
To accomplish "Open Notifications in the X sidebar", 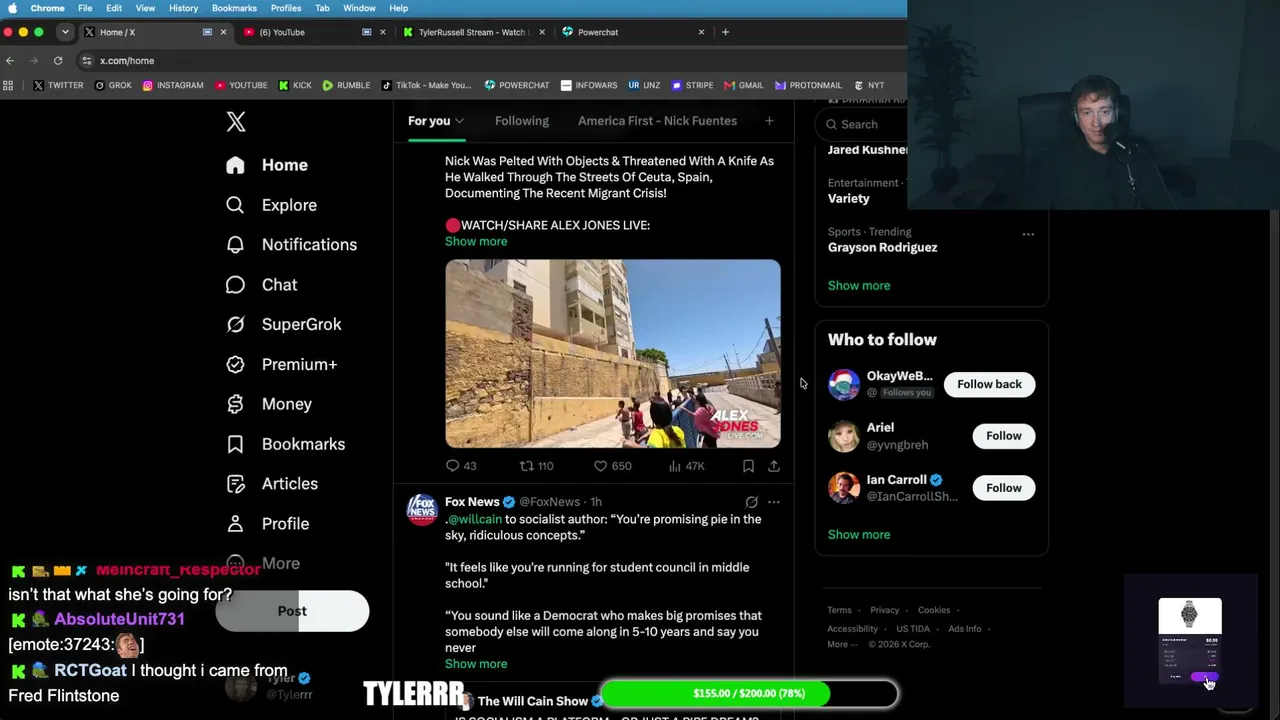I will (x=291, y=245).
